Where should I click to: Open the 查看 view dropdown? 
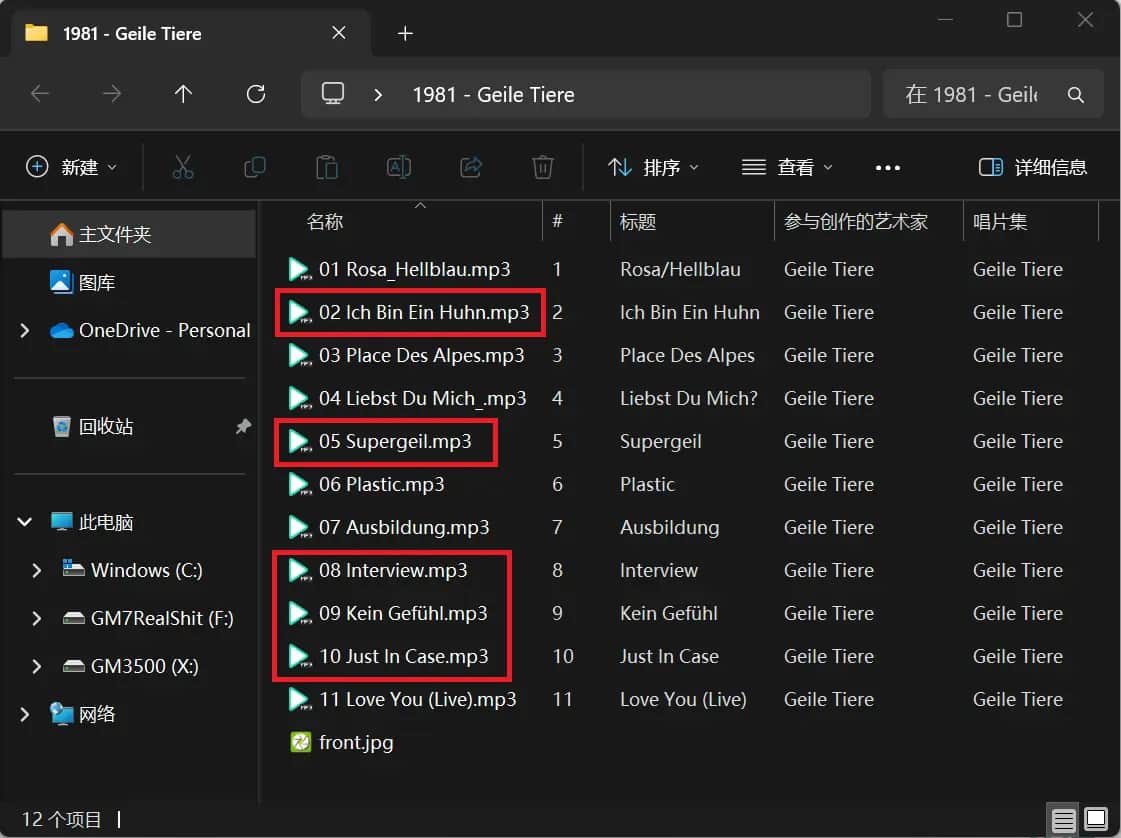click(787, 167)
